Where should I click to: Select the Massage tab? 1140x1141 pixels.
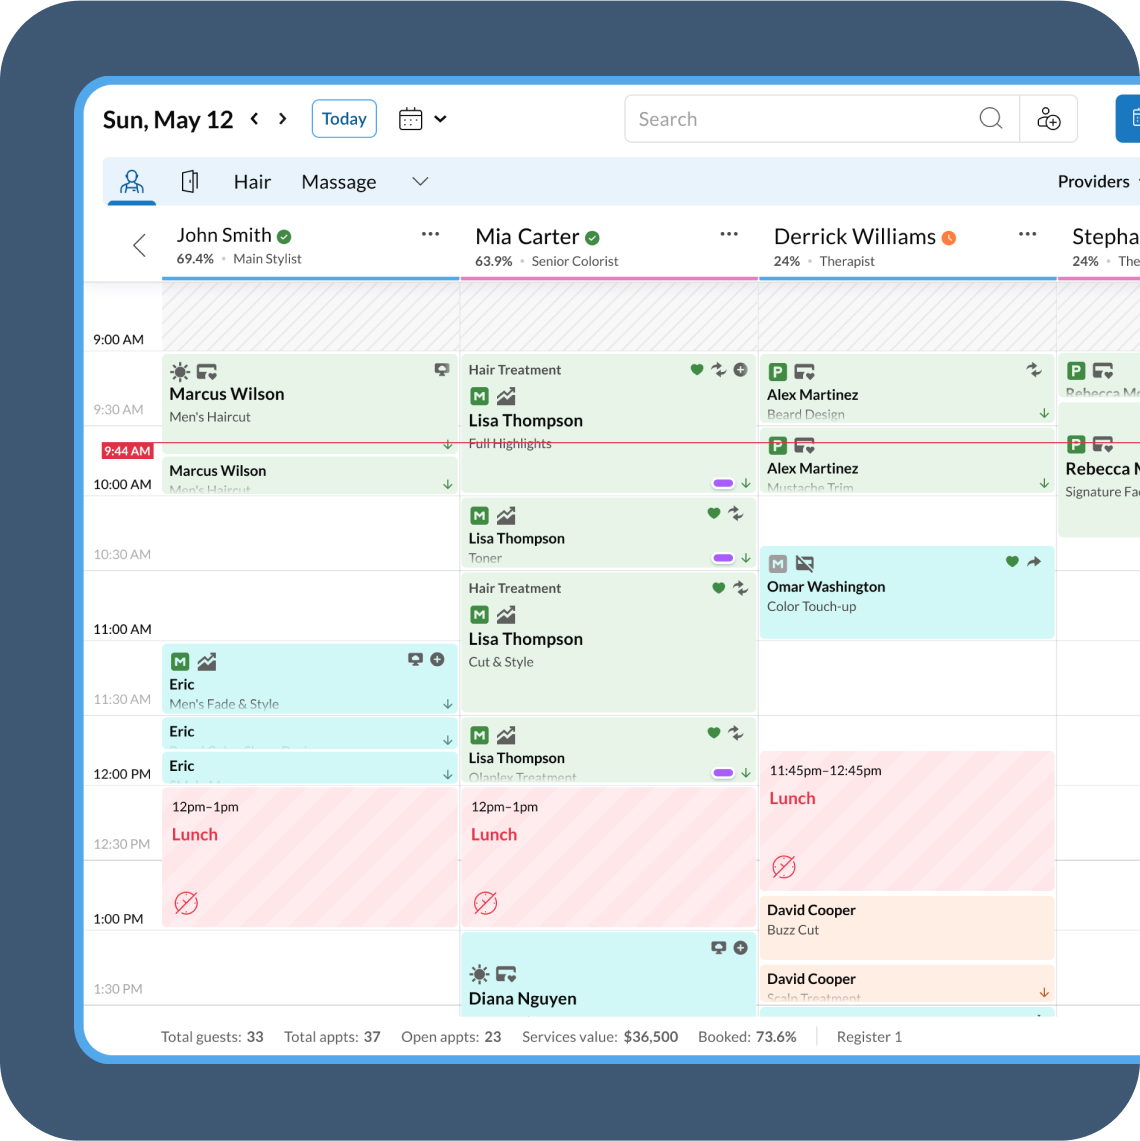(x=339, y=182)
